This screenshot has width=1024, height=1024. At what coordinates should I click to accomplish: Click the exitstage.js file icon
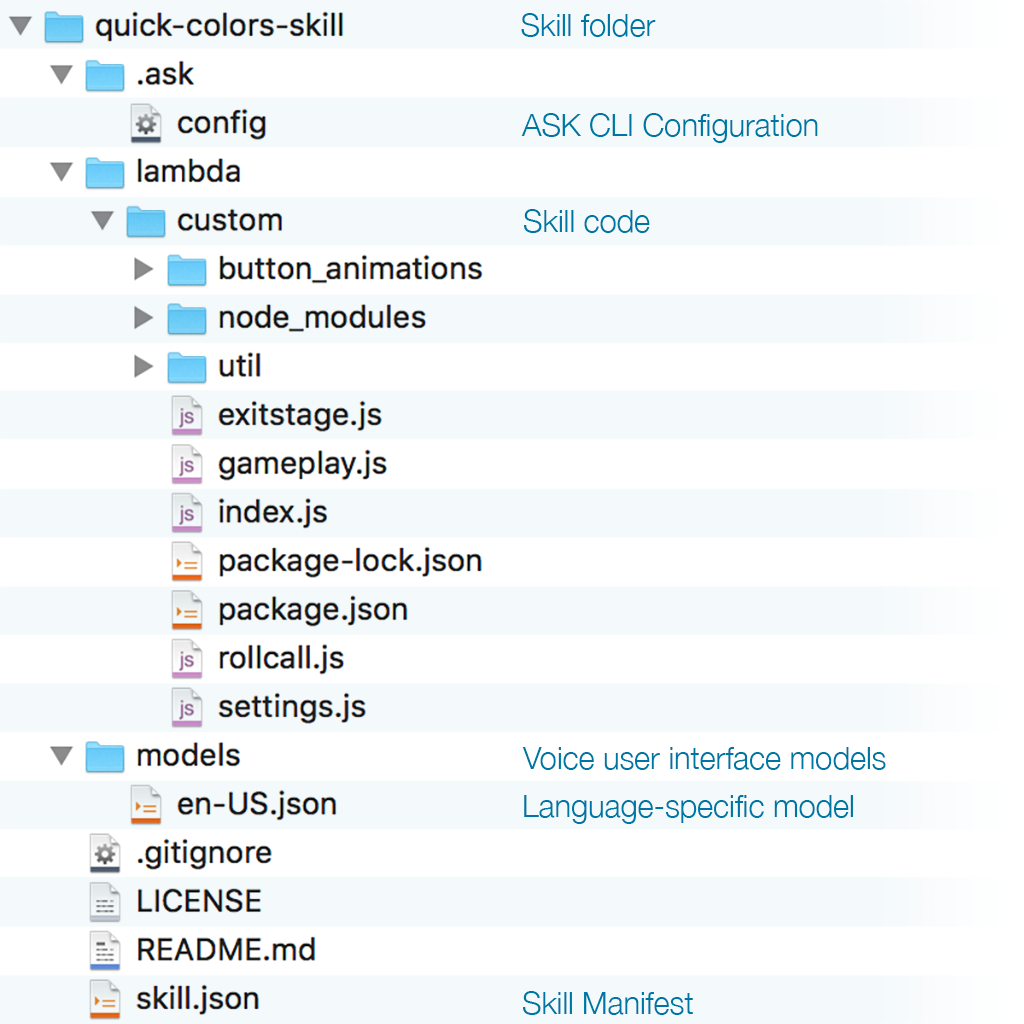point(187,415)
